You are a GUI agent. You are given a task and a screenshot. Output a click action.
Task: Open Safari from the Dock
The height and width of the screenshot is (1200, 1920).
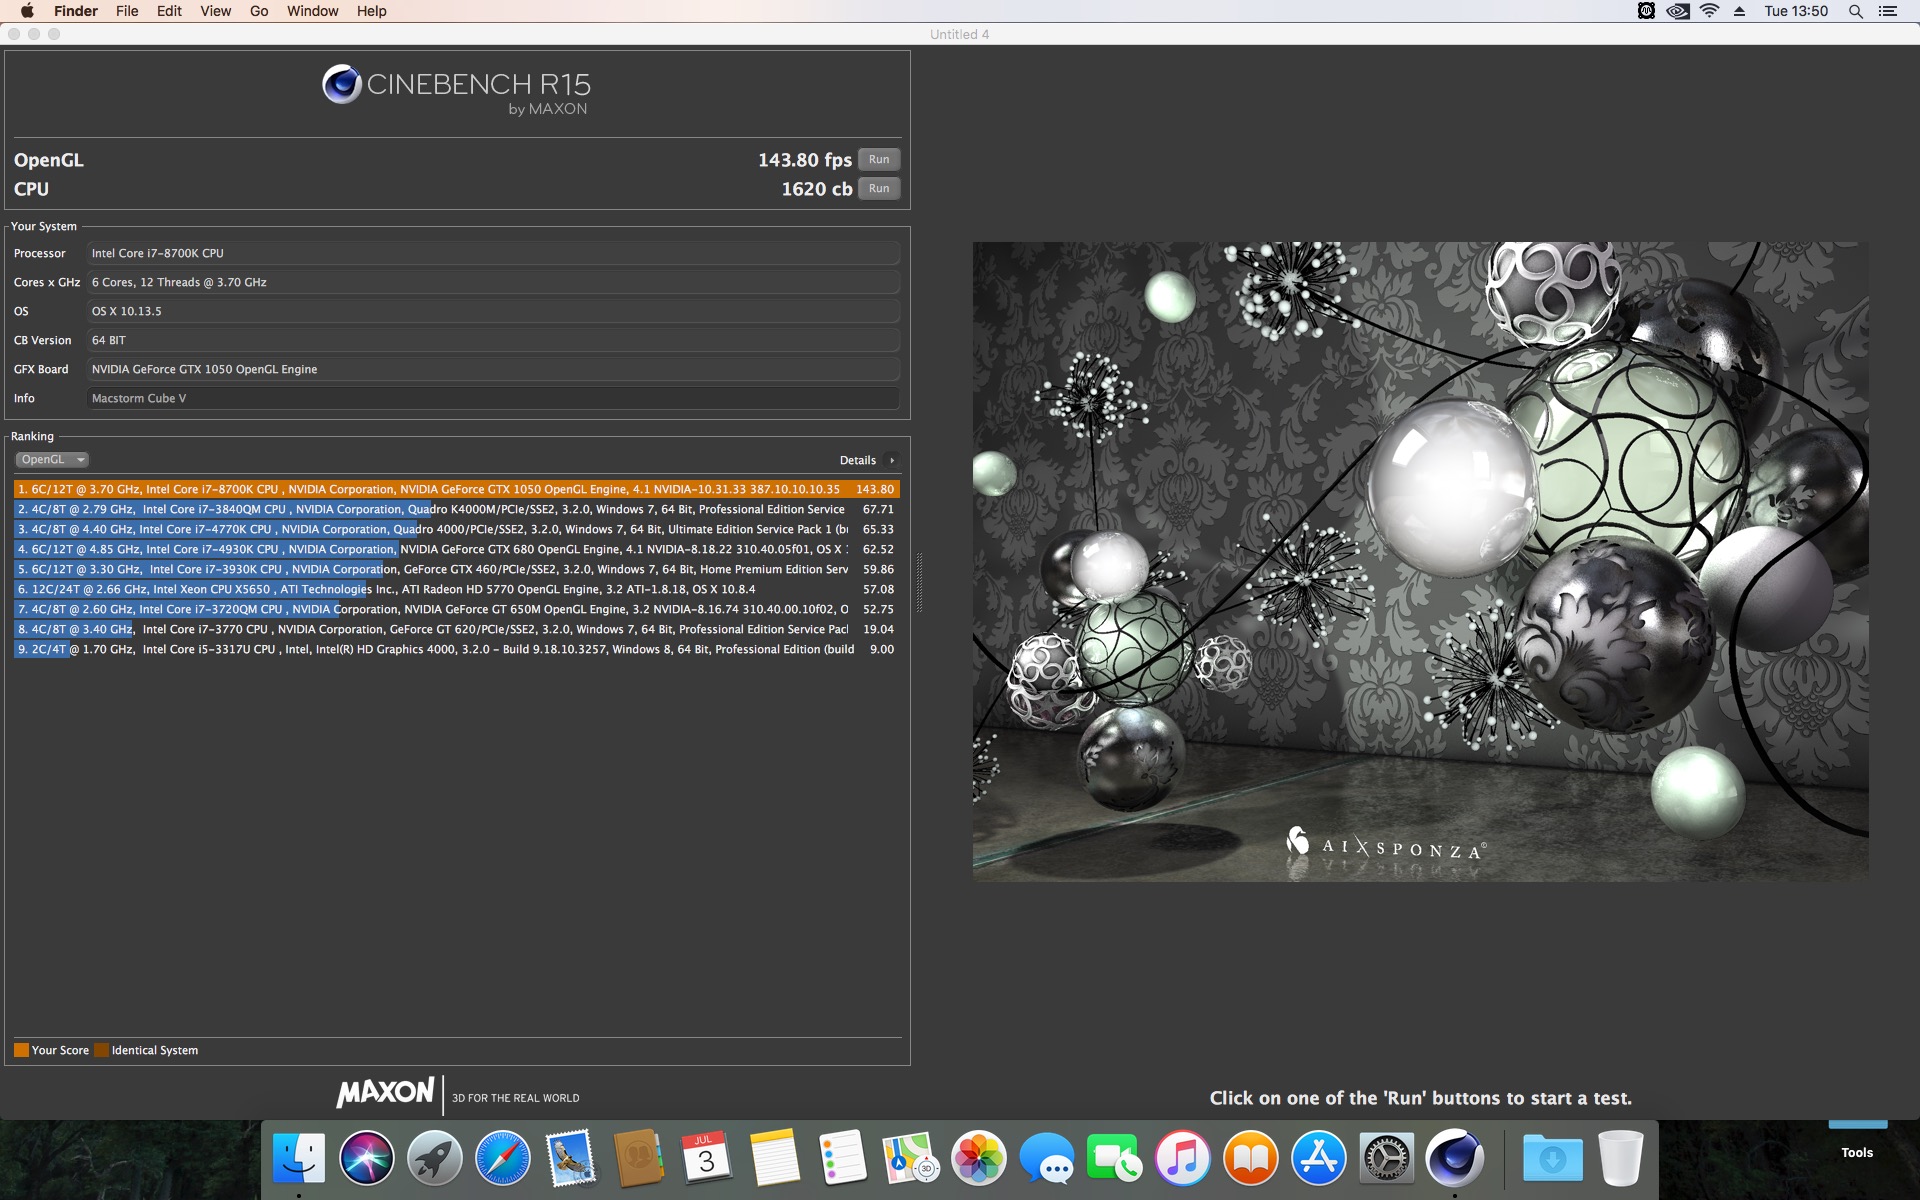coord(503,1158)
